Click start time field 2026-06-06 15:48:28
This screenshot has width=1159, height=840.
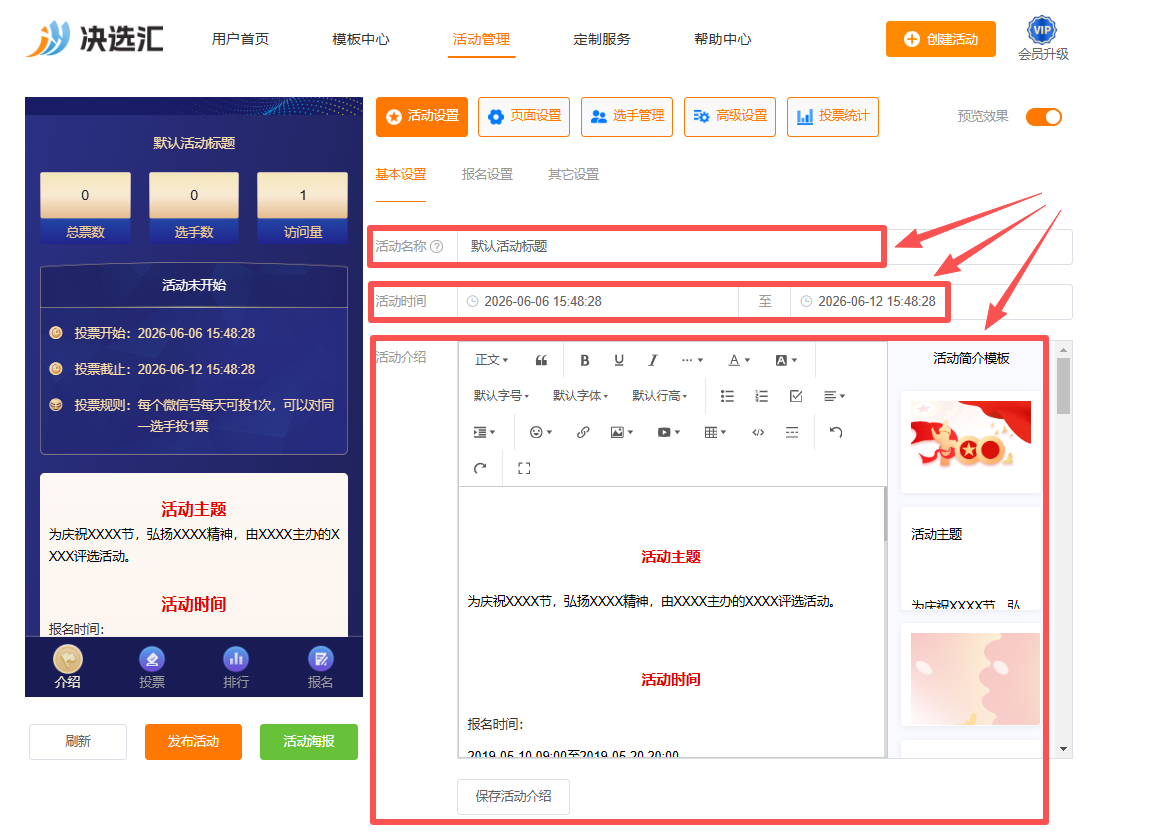(x=597, y=302)
